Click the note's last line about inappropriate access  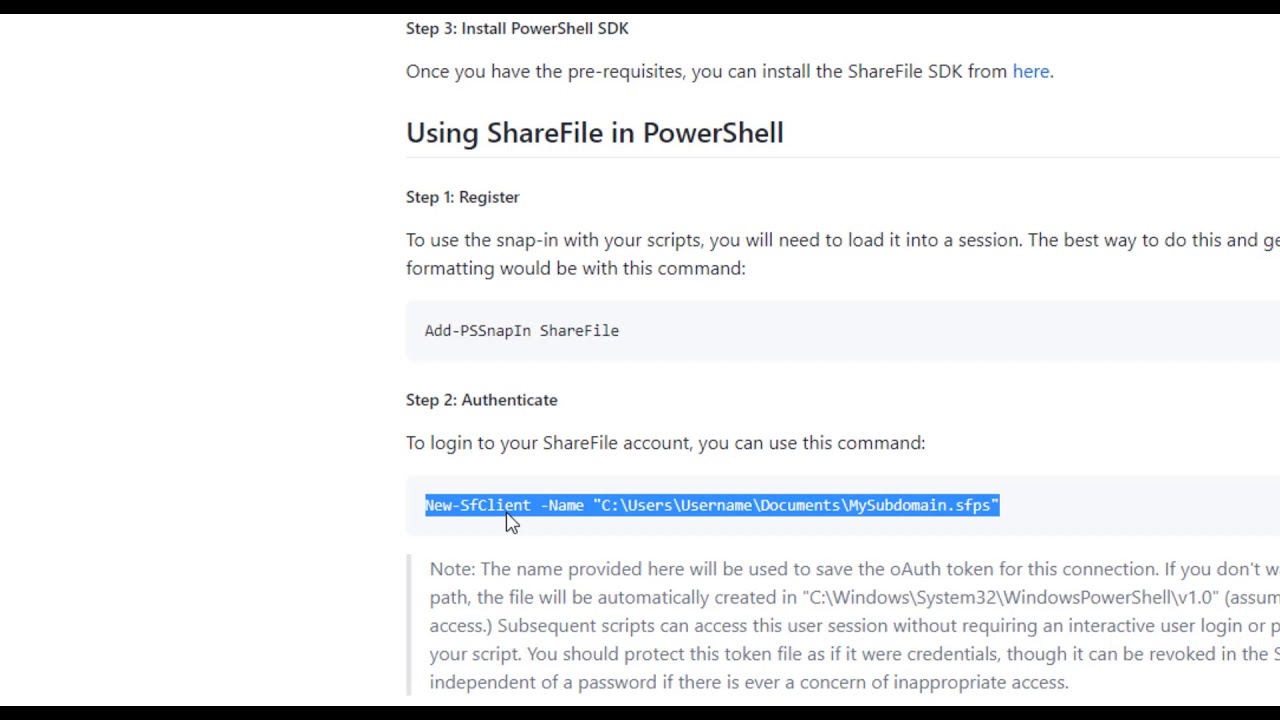(749, 682)
